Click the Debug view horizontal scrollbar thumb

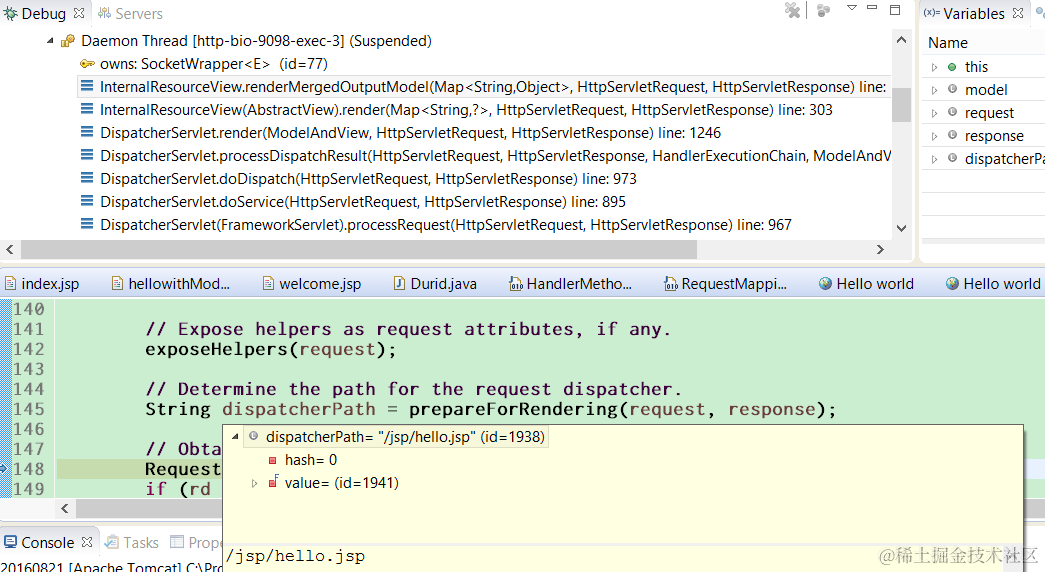point(359,249)
